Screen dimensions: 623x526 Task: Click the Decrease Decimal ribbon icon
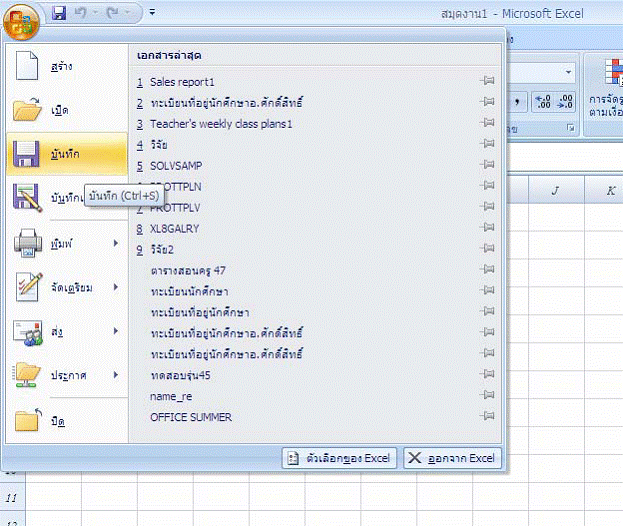pos(565,102)
